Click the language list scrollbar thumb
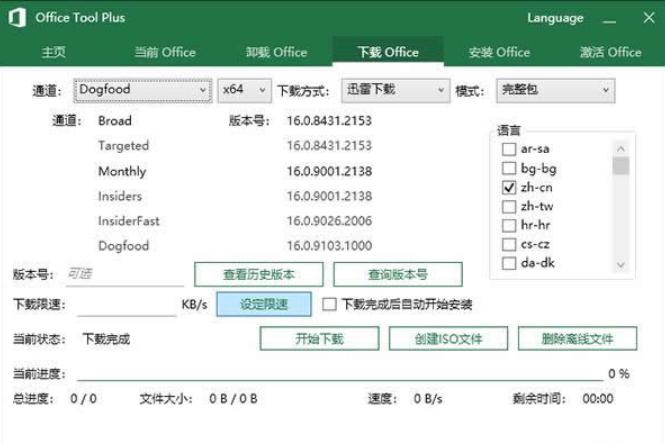The height and width of the screenshot is (444, 665). pos(620,165)
